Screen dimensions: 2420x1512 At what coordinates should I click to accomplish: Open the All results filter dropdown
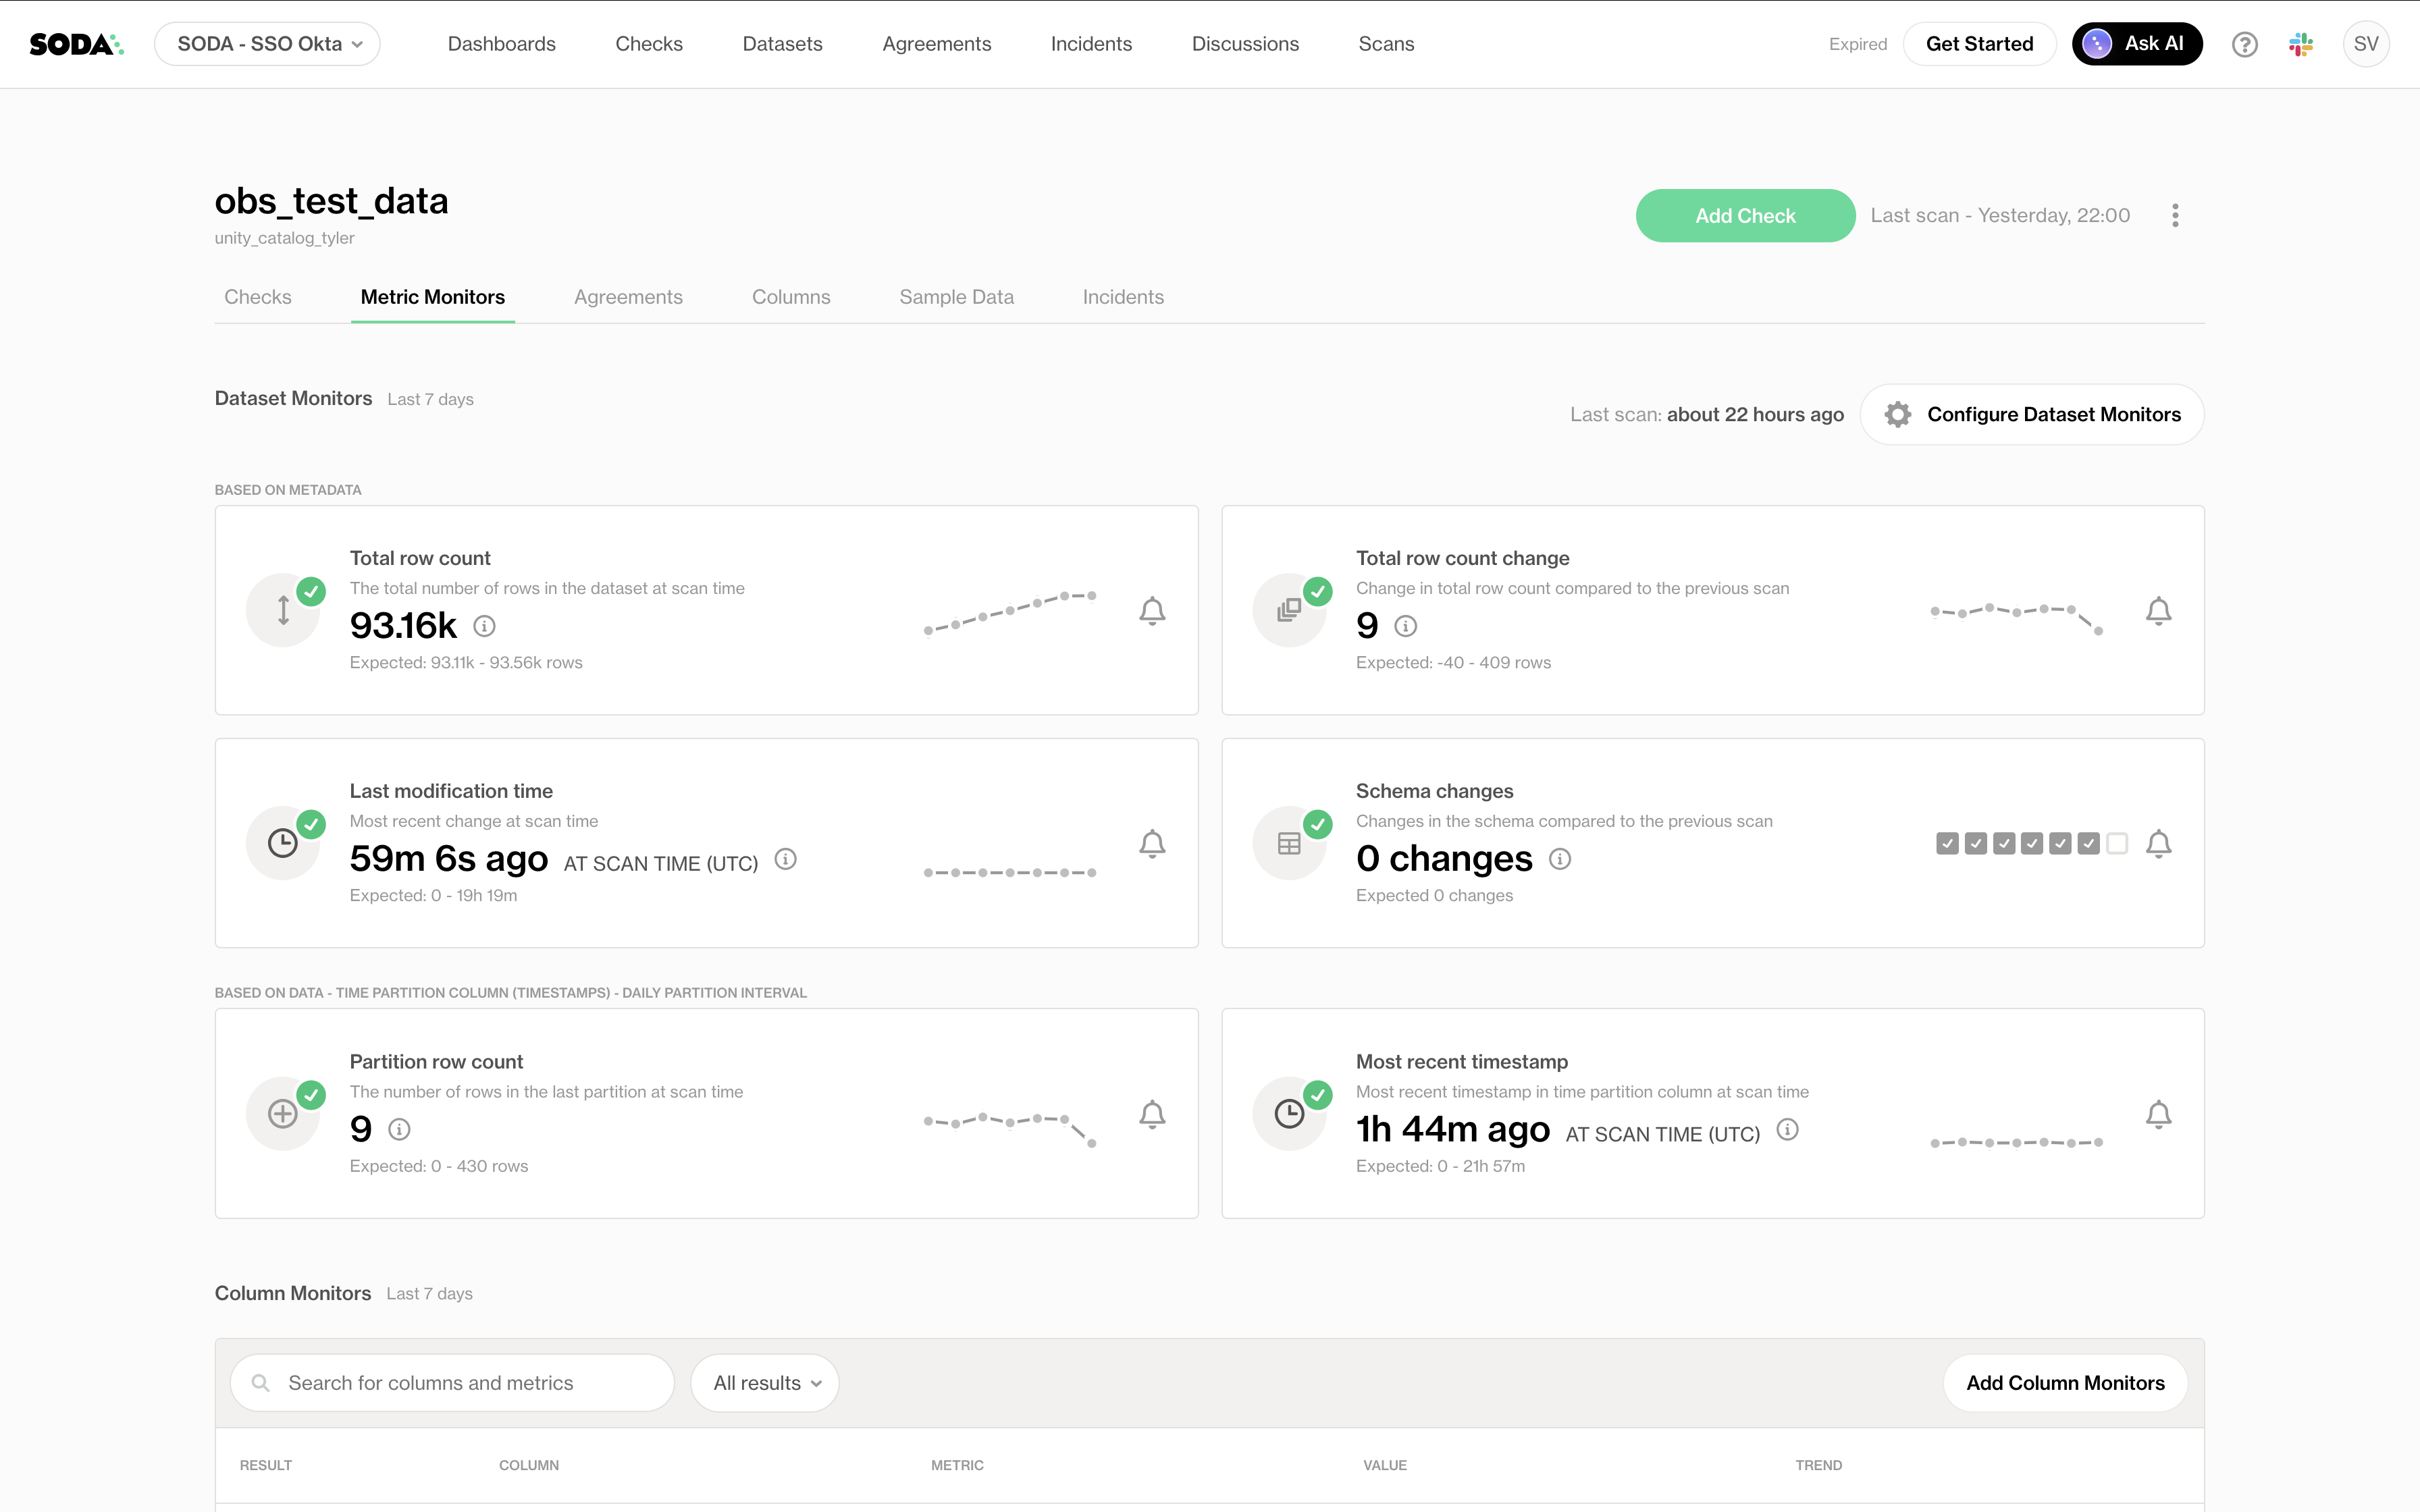[x=765, y=1383]
